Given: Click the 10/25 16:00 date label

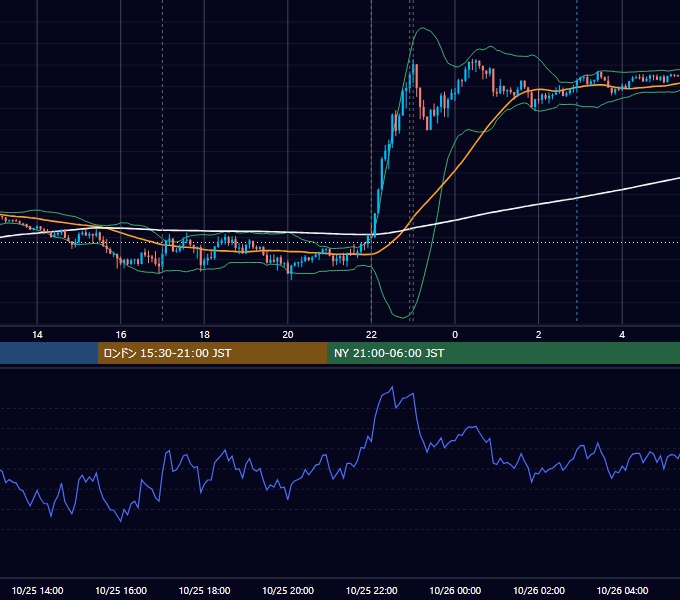Looking at the screenshot, I should click(x=121, y=590).
